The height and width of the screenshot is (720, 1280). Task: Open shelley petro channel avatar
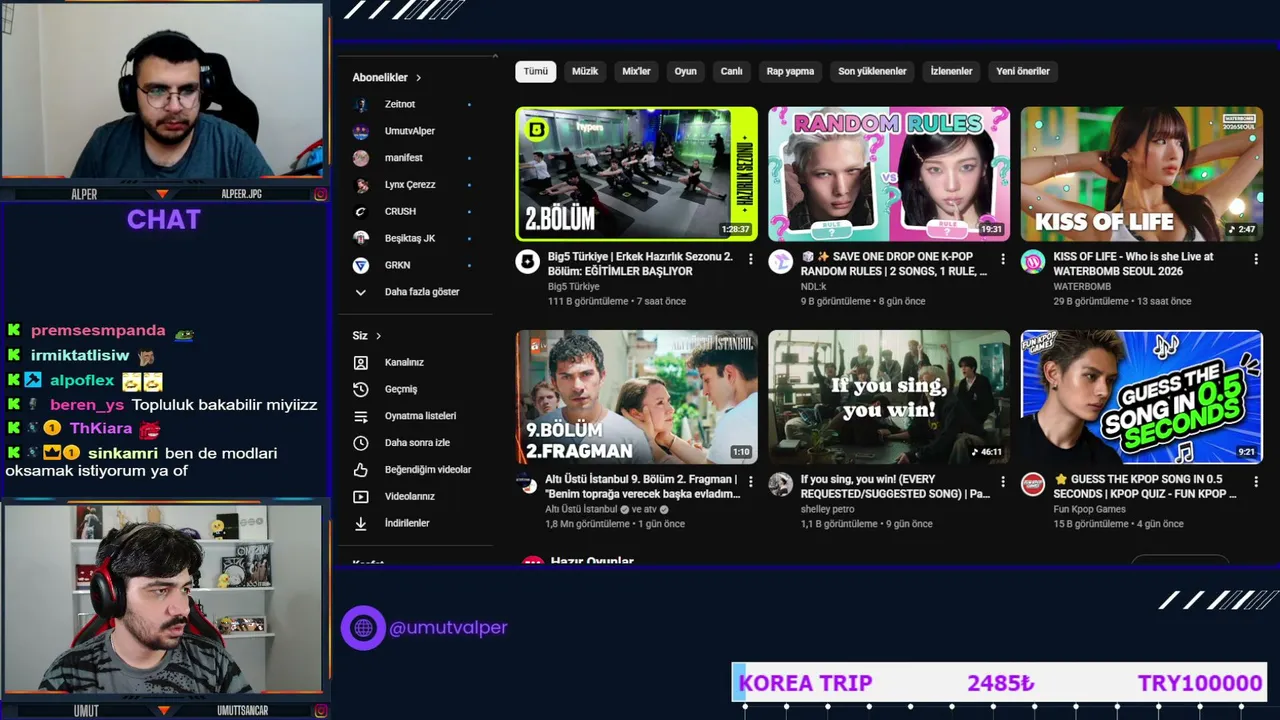point(780,485)
